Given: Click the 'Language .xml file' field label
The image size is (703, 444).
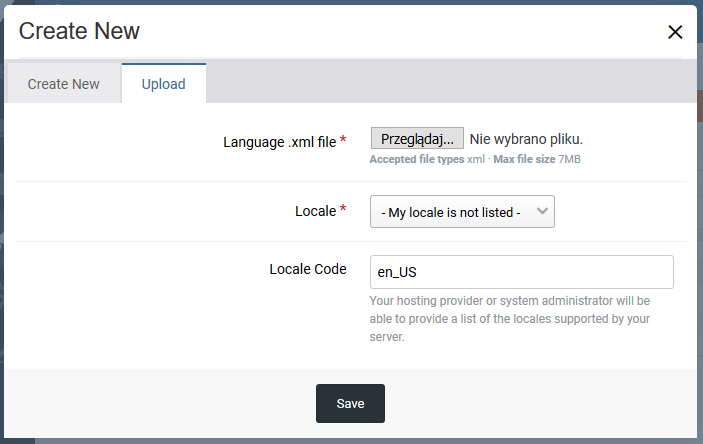Looking at the screenshot, I should (x=279, y=142).
